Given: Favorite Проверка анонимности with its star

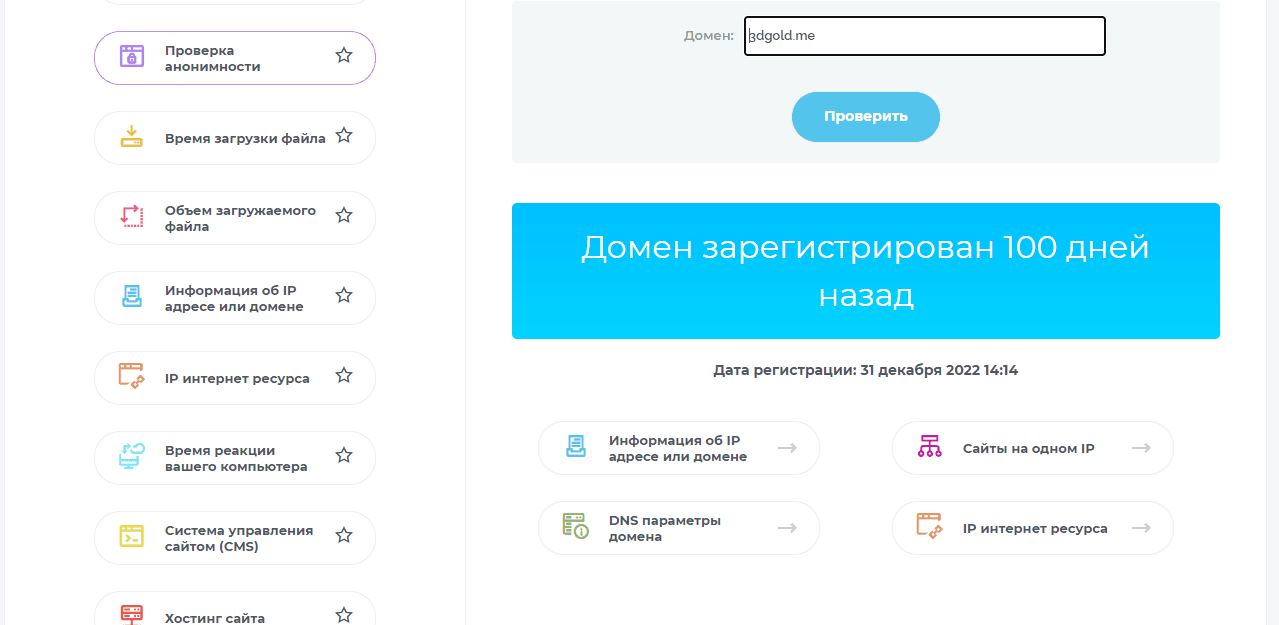Looking at the screenshot, I should [x=344, y=56].
